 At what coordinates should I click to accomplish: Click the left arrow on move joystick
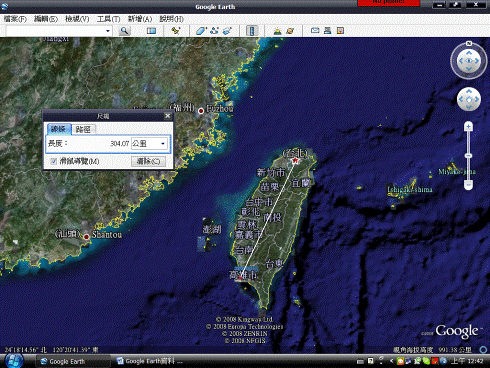pyautogui.click(x=461, y=99)
